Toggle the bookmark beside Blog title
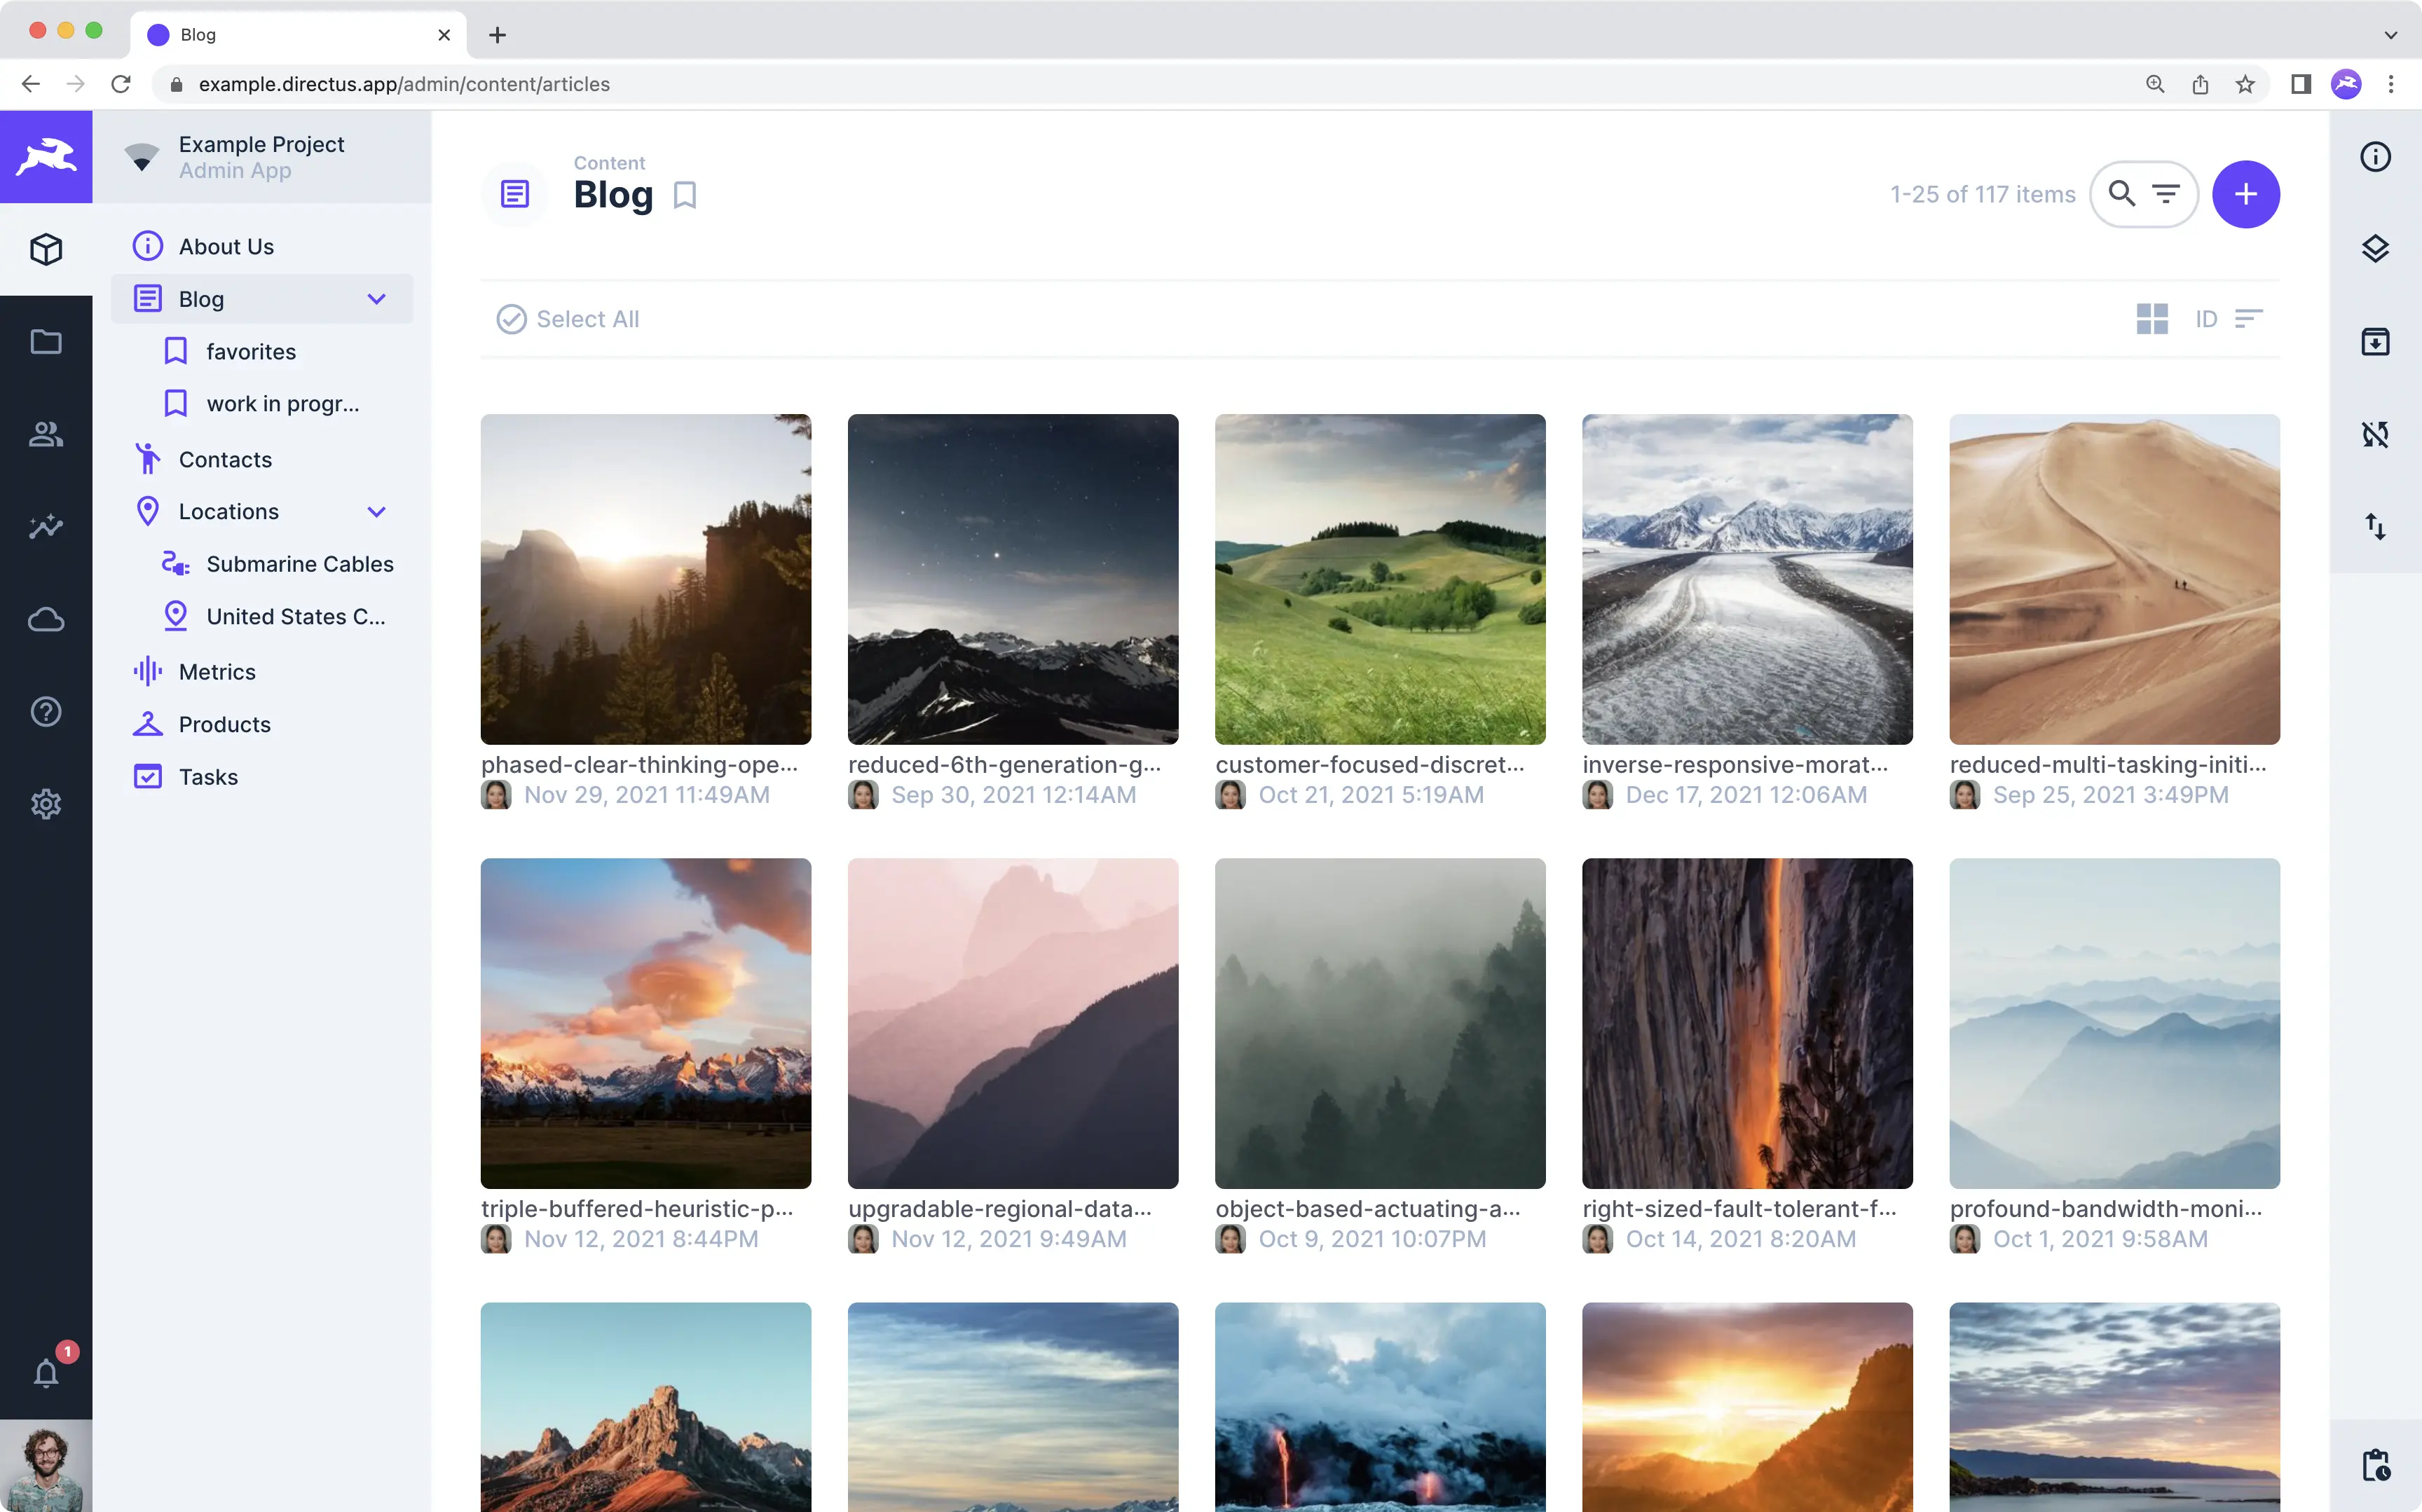2422x1512 pixels. (x=685, y=195)
